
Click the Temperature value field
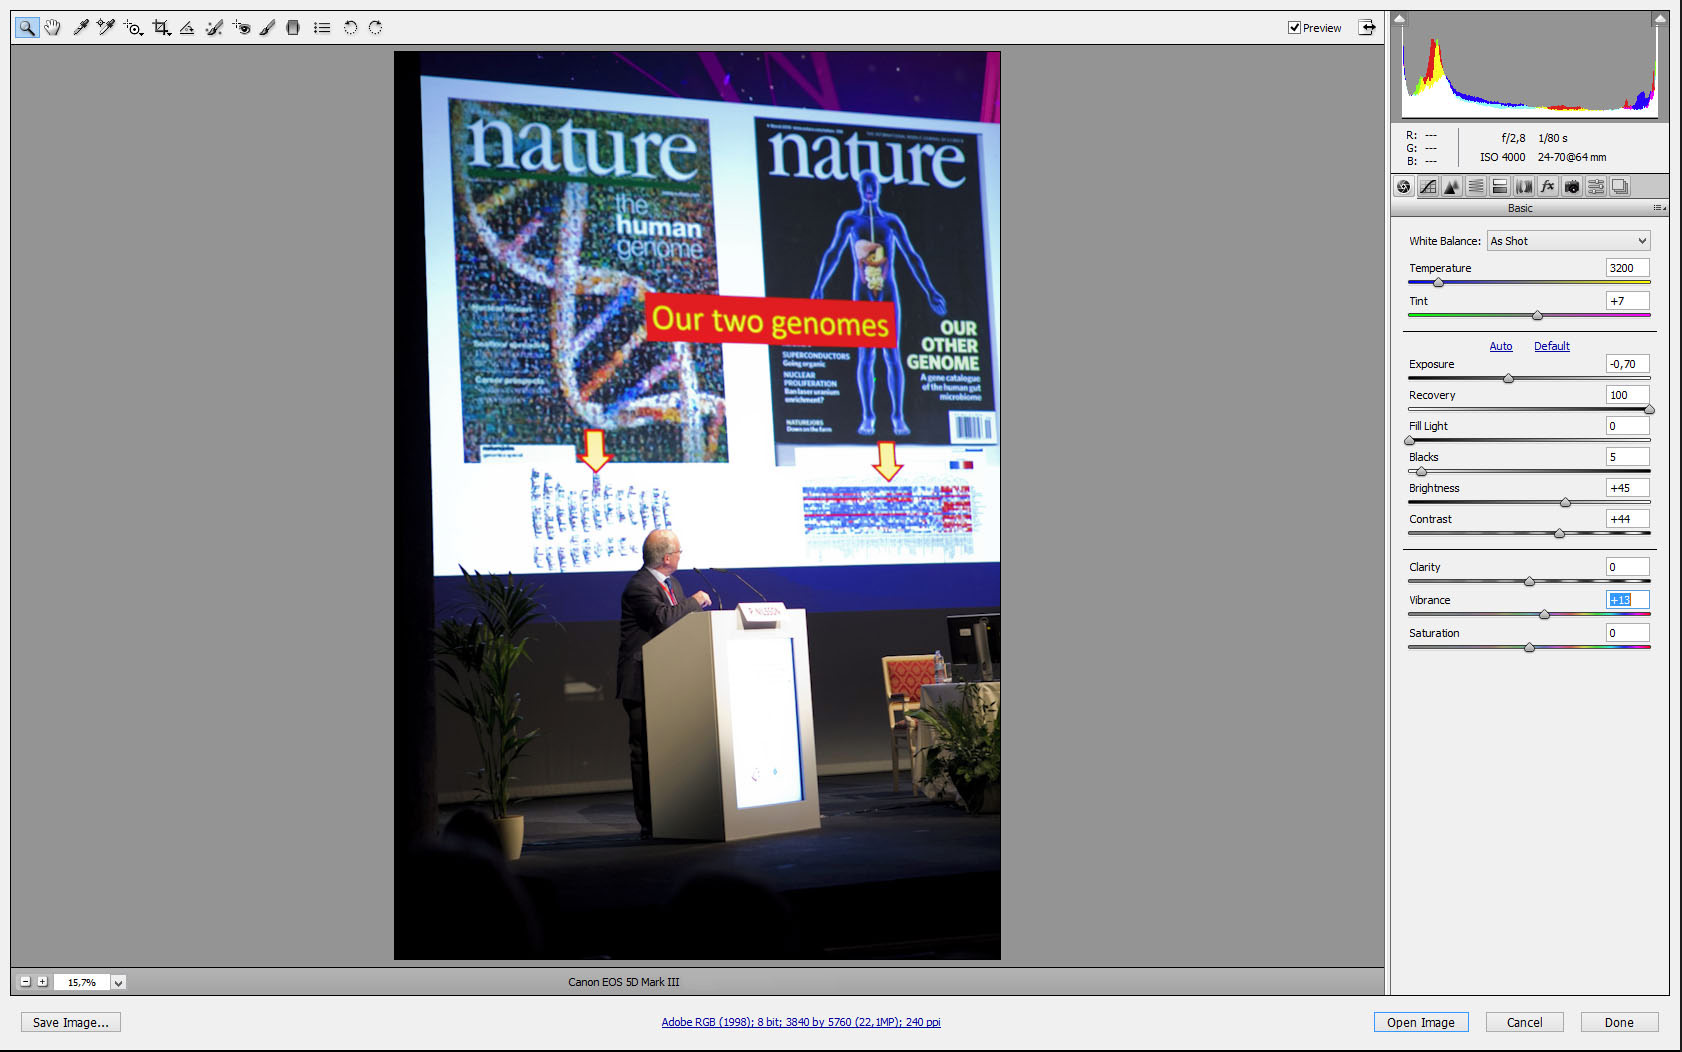click(1627, 268)
